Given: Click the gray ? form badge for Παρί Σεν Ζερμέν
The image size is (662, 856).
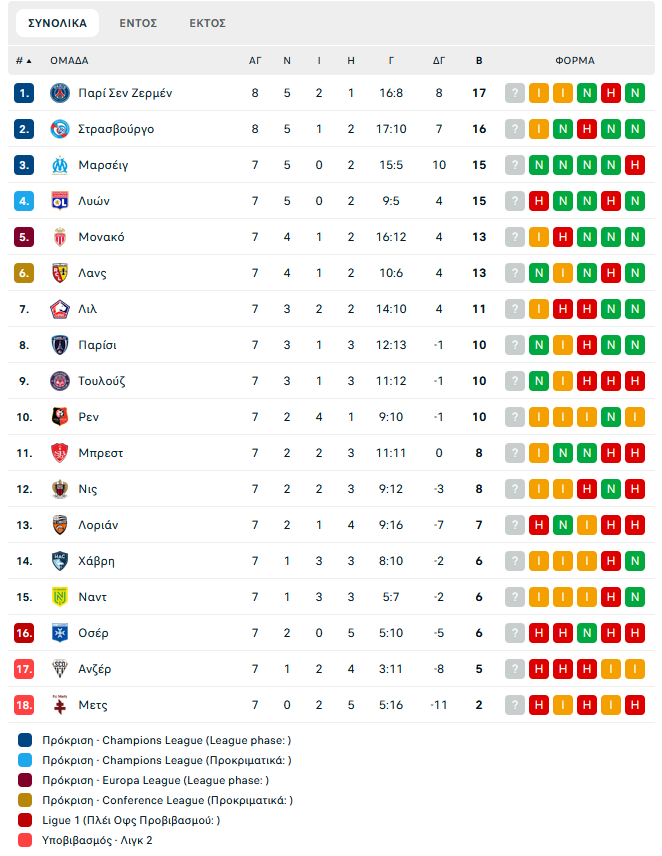Looking at the screenshot, I should (x=515, y=93).
